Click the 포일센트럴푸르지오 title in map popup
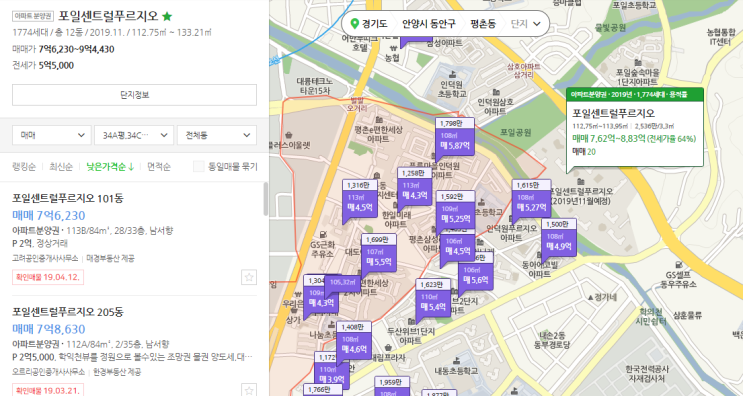 (613, 113)
